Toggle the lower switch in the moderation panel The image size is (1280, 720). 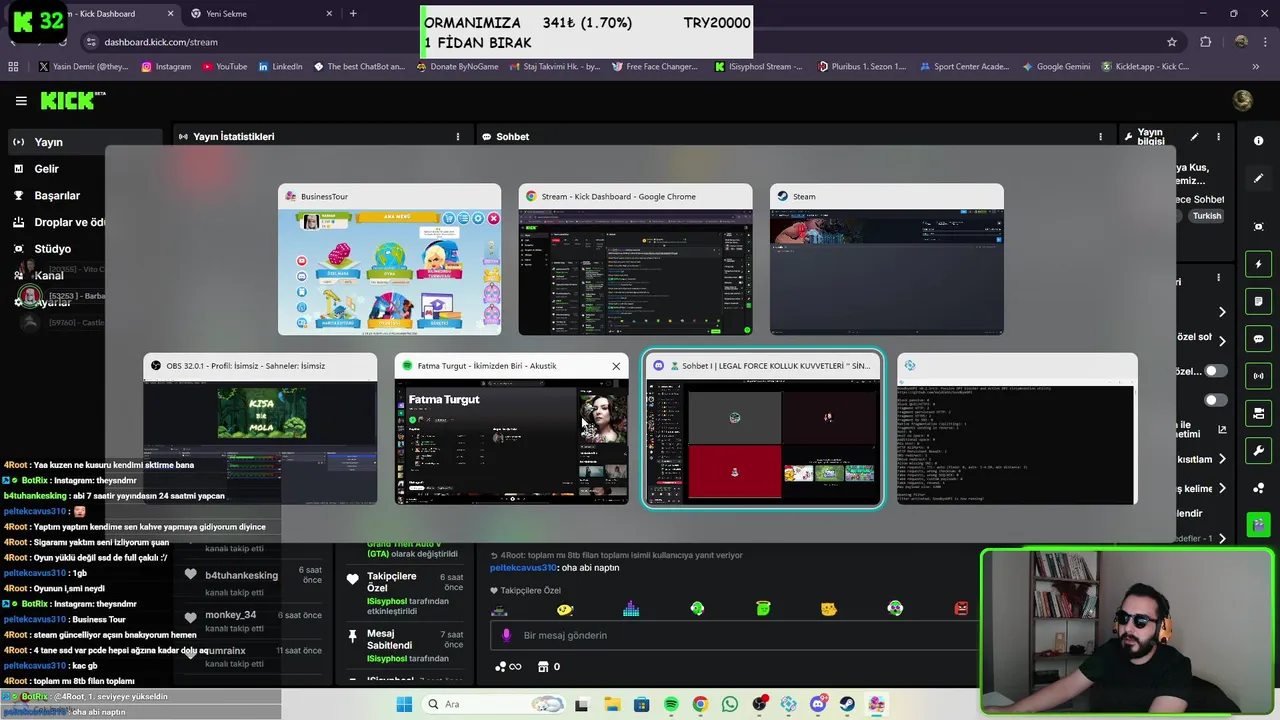[1215, 400]
